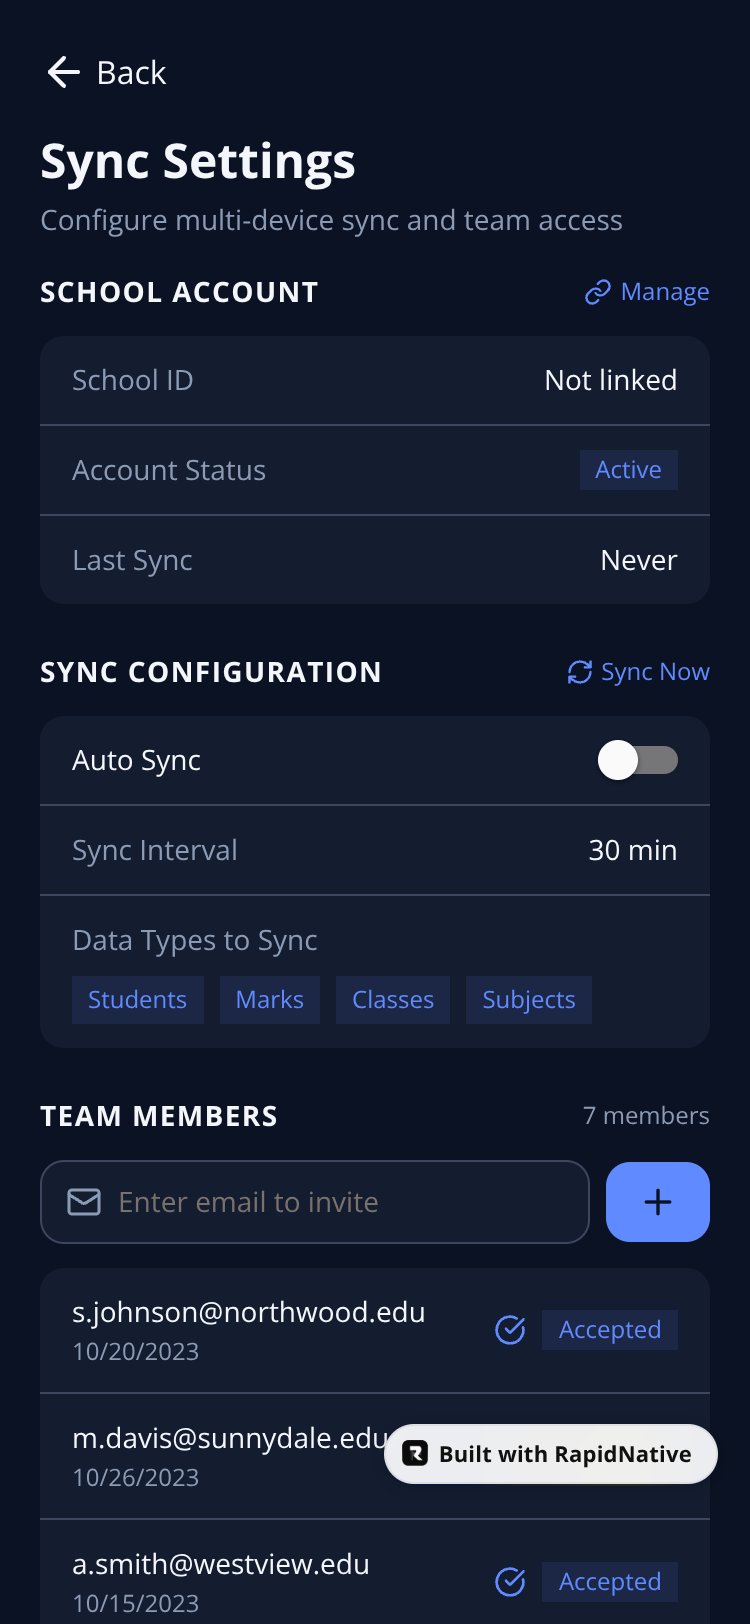Toggle the Students data type chip
Viewport: 750px width, 1624px height.
138,1000
